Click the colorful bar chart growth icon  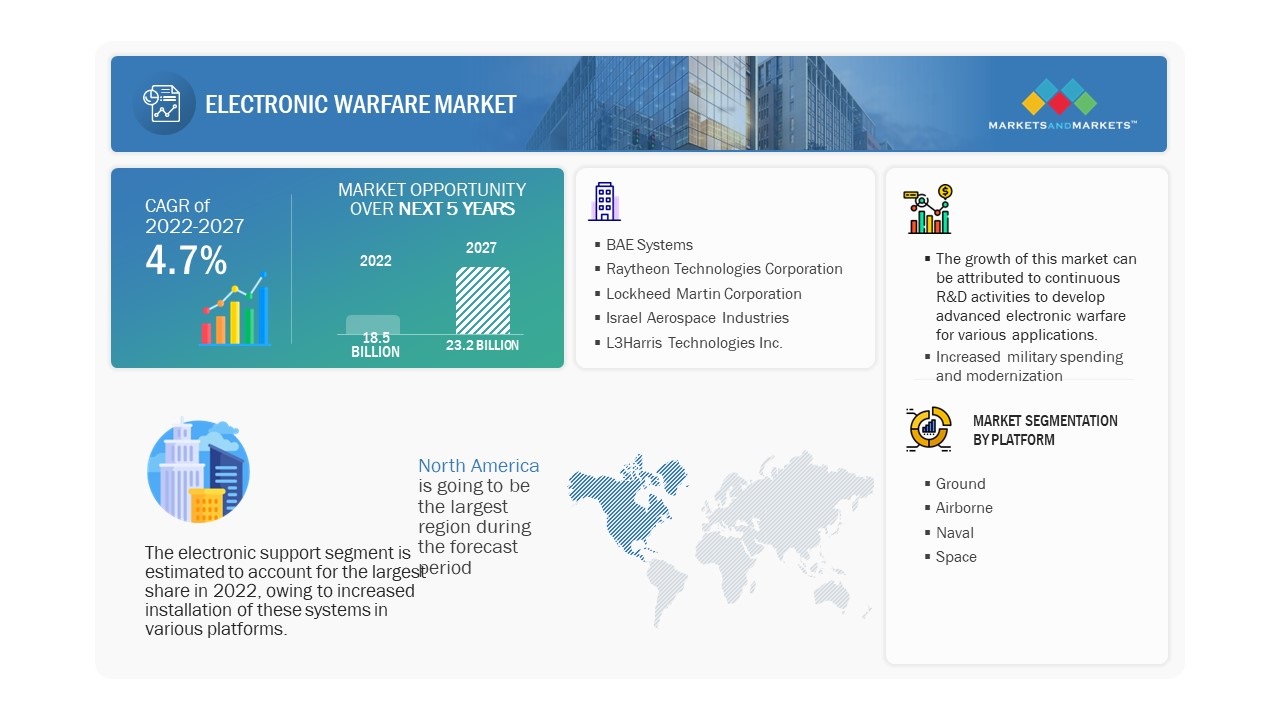[235, 309]
